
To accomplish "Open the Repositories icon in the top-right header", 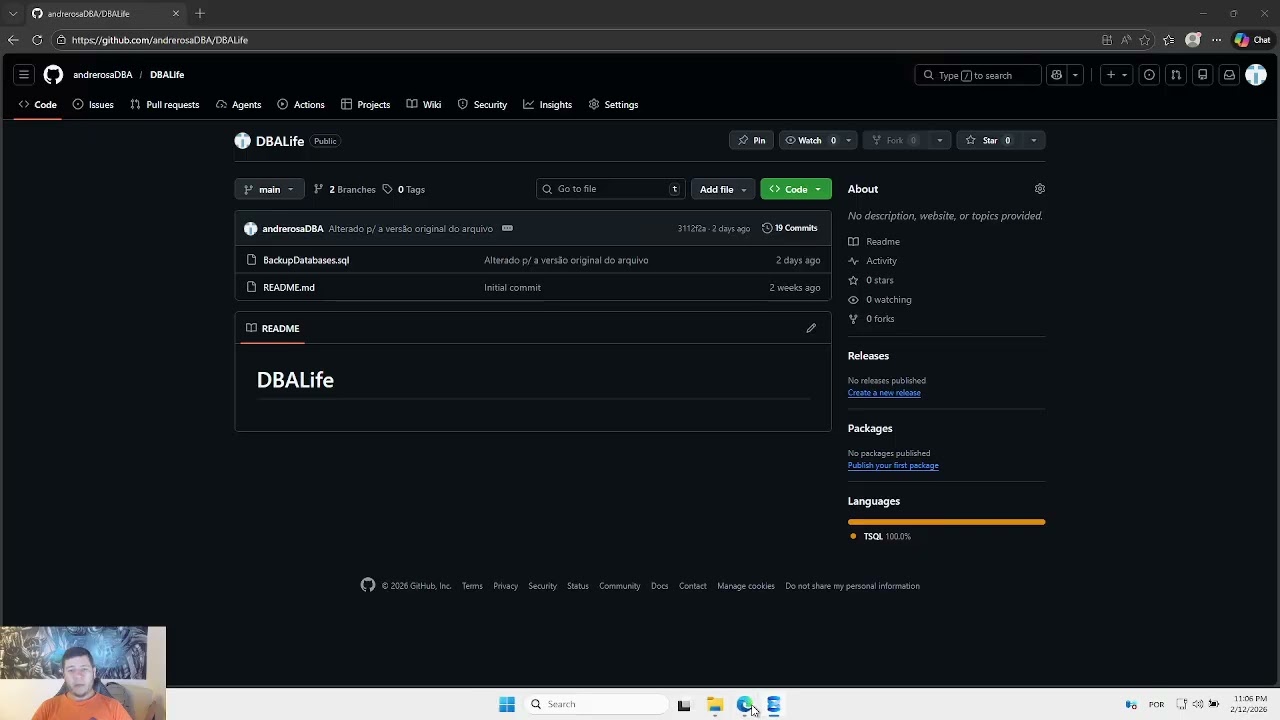I will pos(1203,75).
